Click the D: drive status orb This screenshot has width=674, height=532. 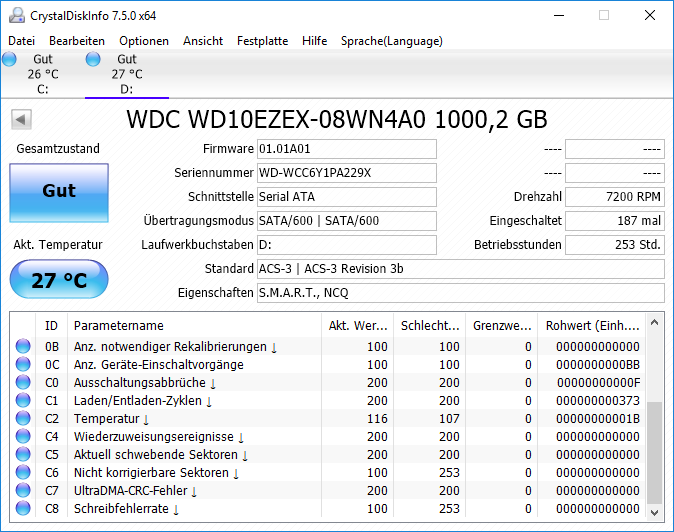[93, 59]
